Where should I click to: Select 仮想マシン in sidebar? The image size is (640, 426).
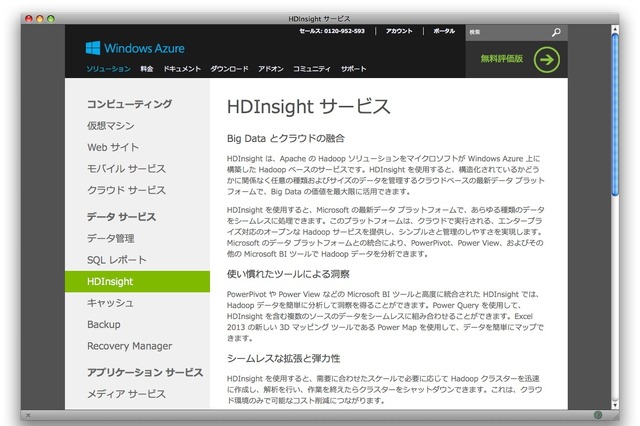click(111, 126)
